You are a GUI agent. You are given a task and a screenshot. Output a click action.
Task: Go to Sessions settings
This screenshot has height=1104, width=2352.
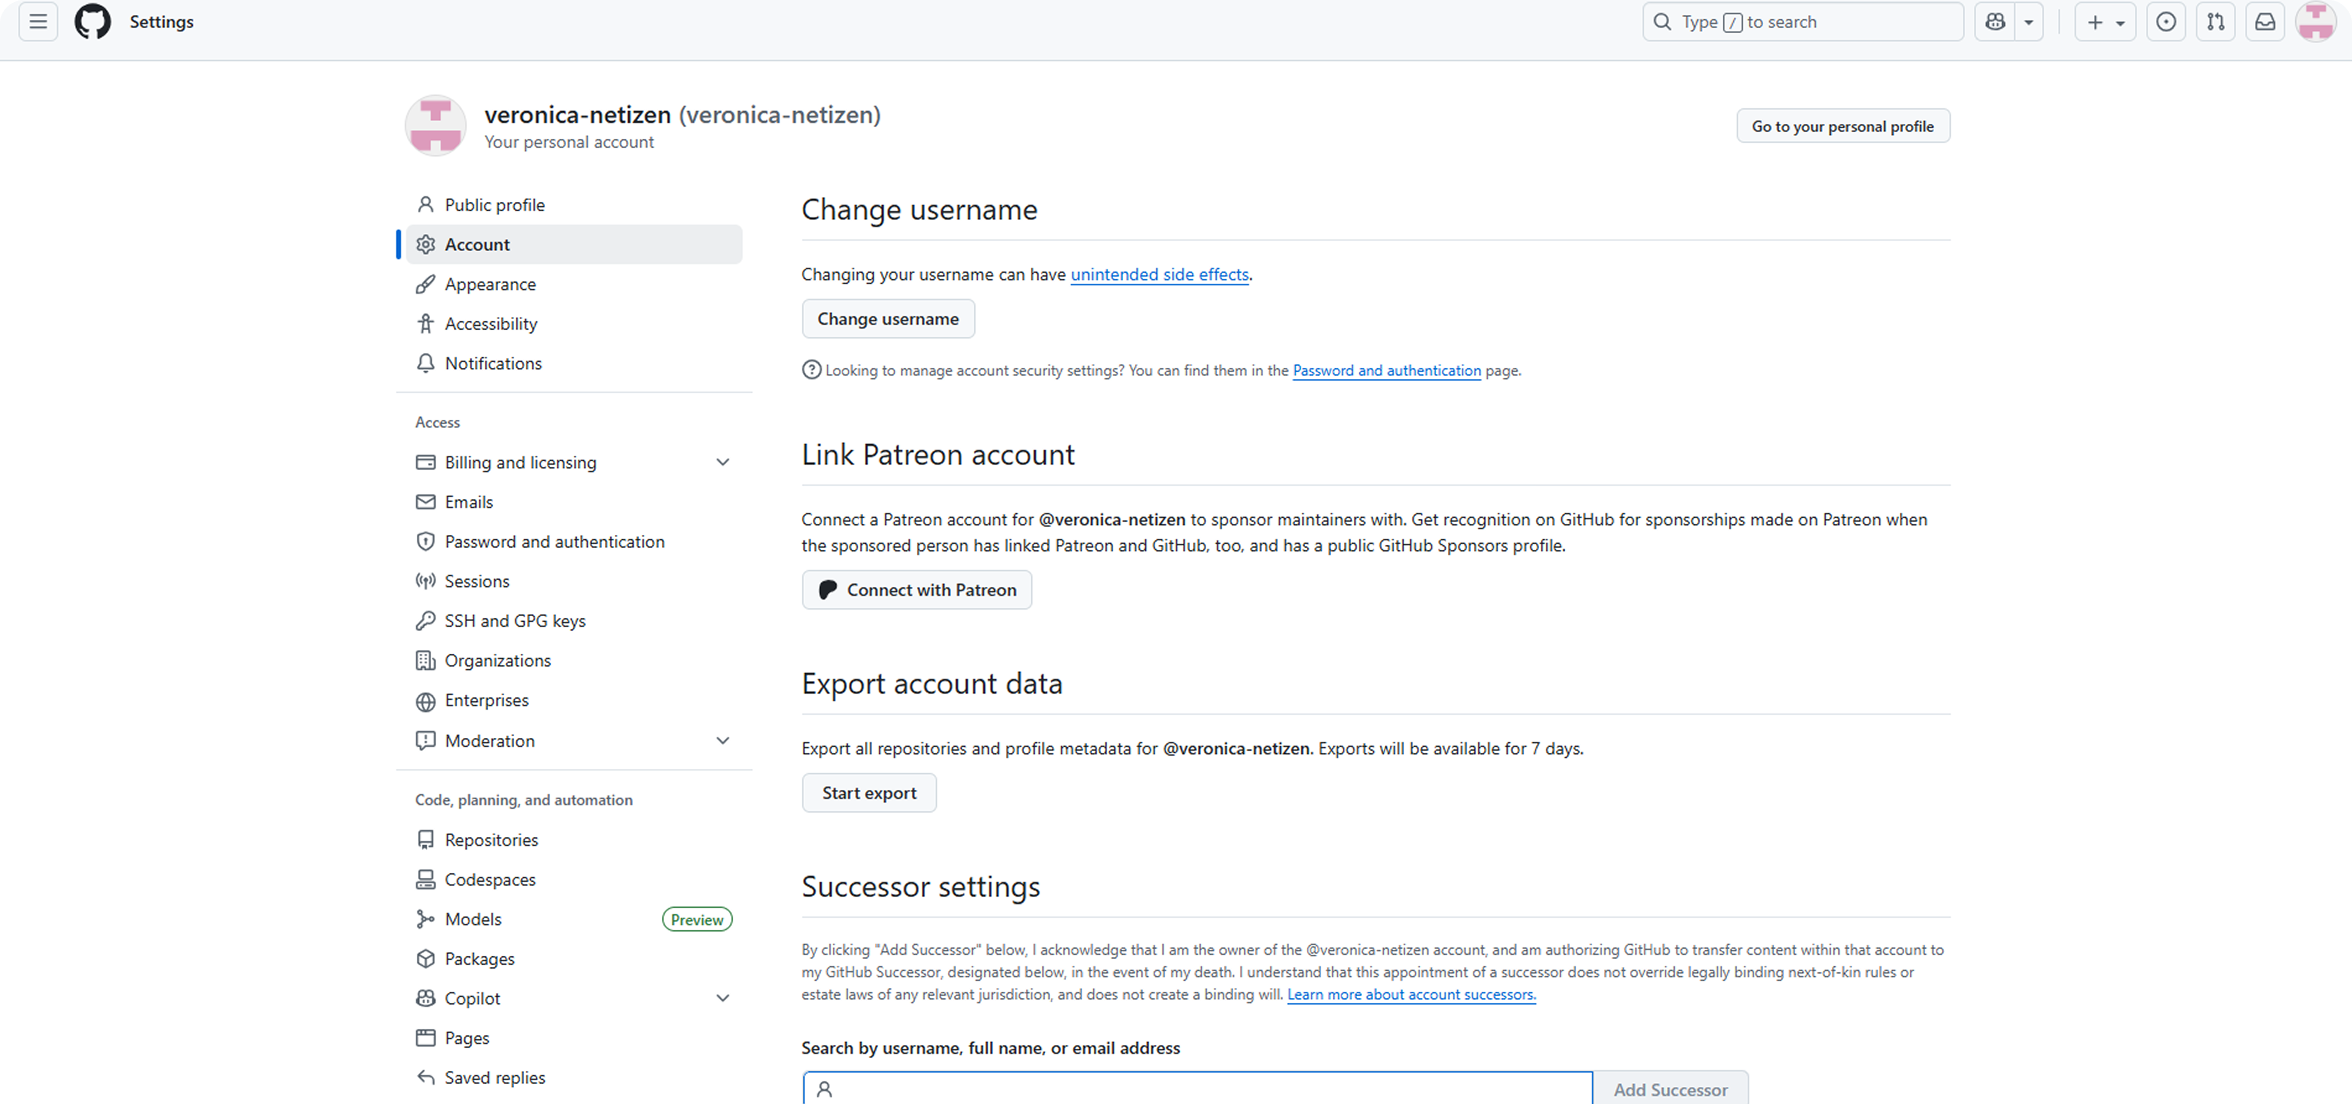(574, 581)
